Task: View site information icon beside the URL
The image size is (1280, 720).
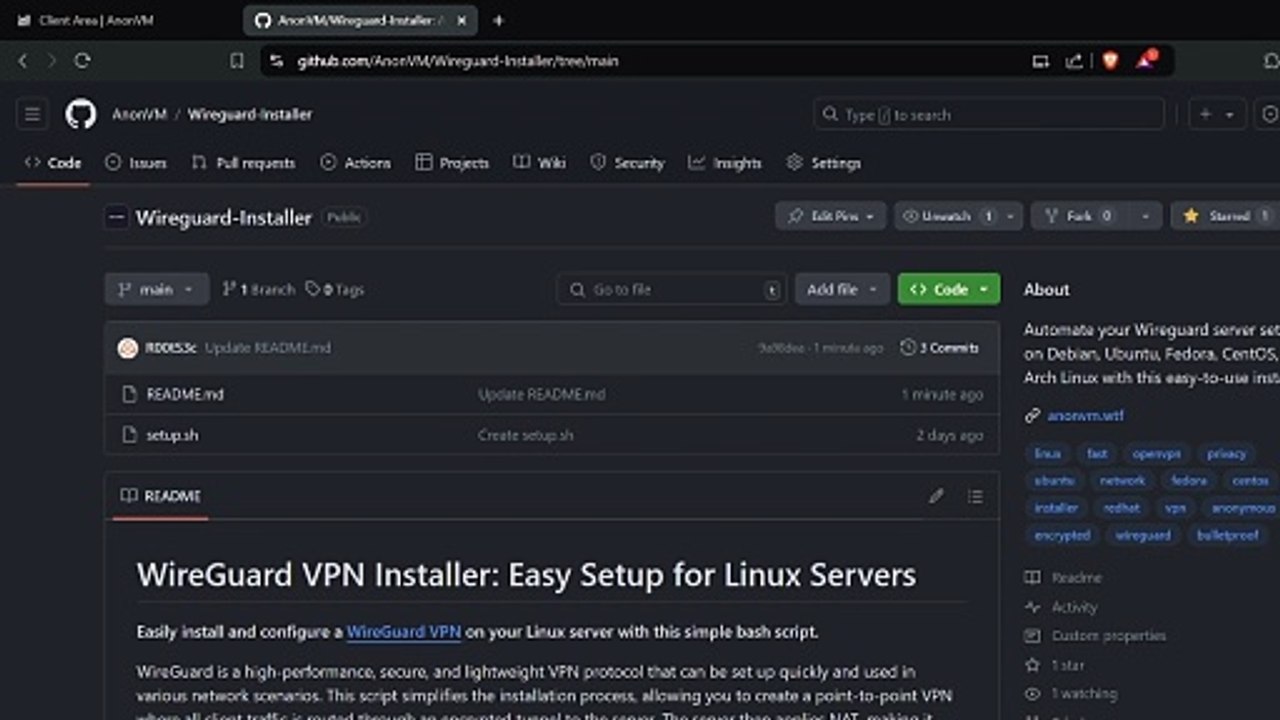Action: [277, 61]
